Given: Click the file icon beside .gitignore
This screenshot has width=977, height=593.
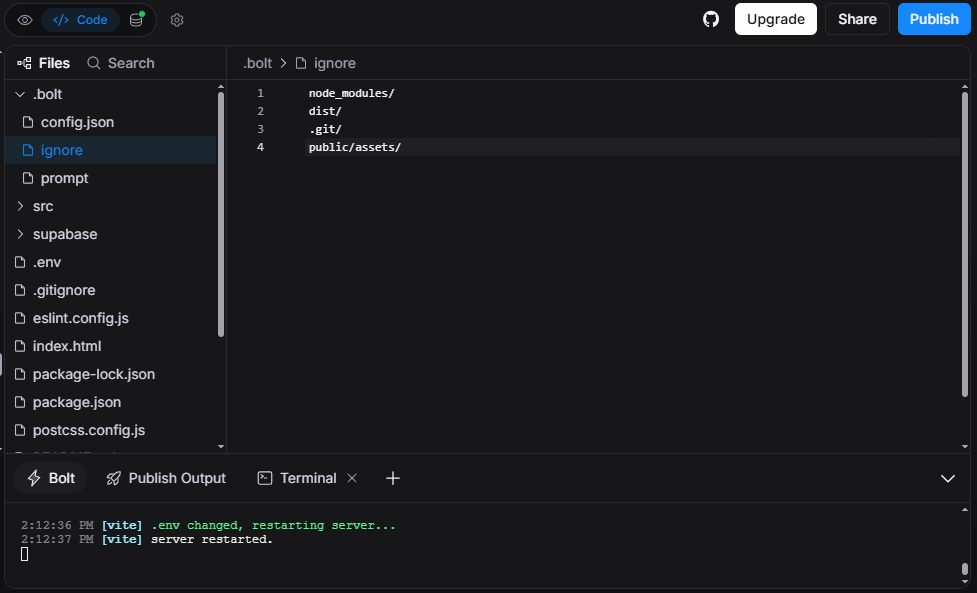Looking at the screenshot, I should 20,290.
